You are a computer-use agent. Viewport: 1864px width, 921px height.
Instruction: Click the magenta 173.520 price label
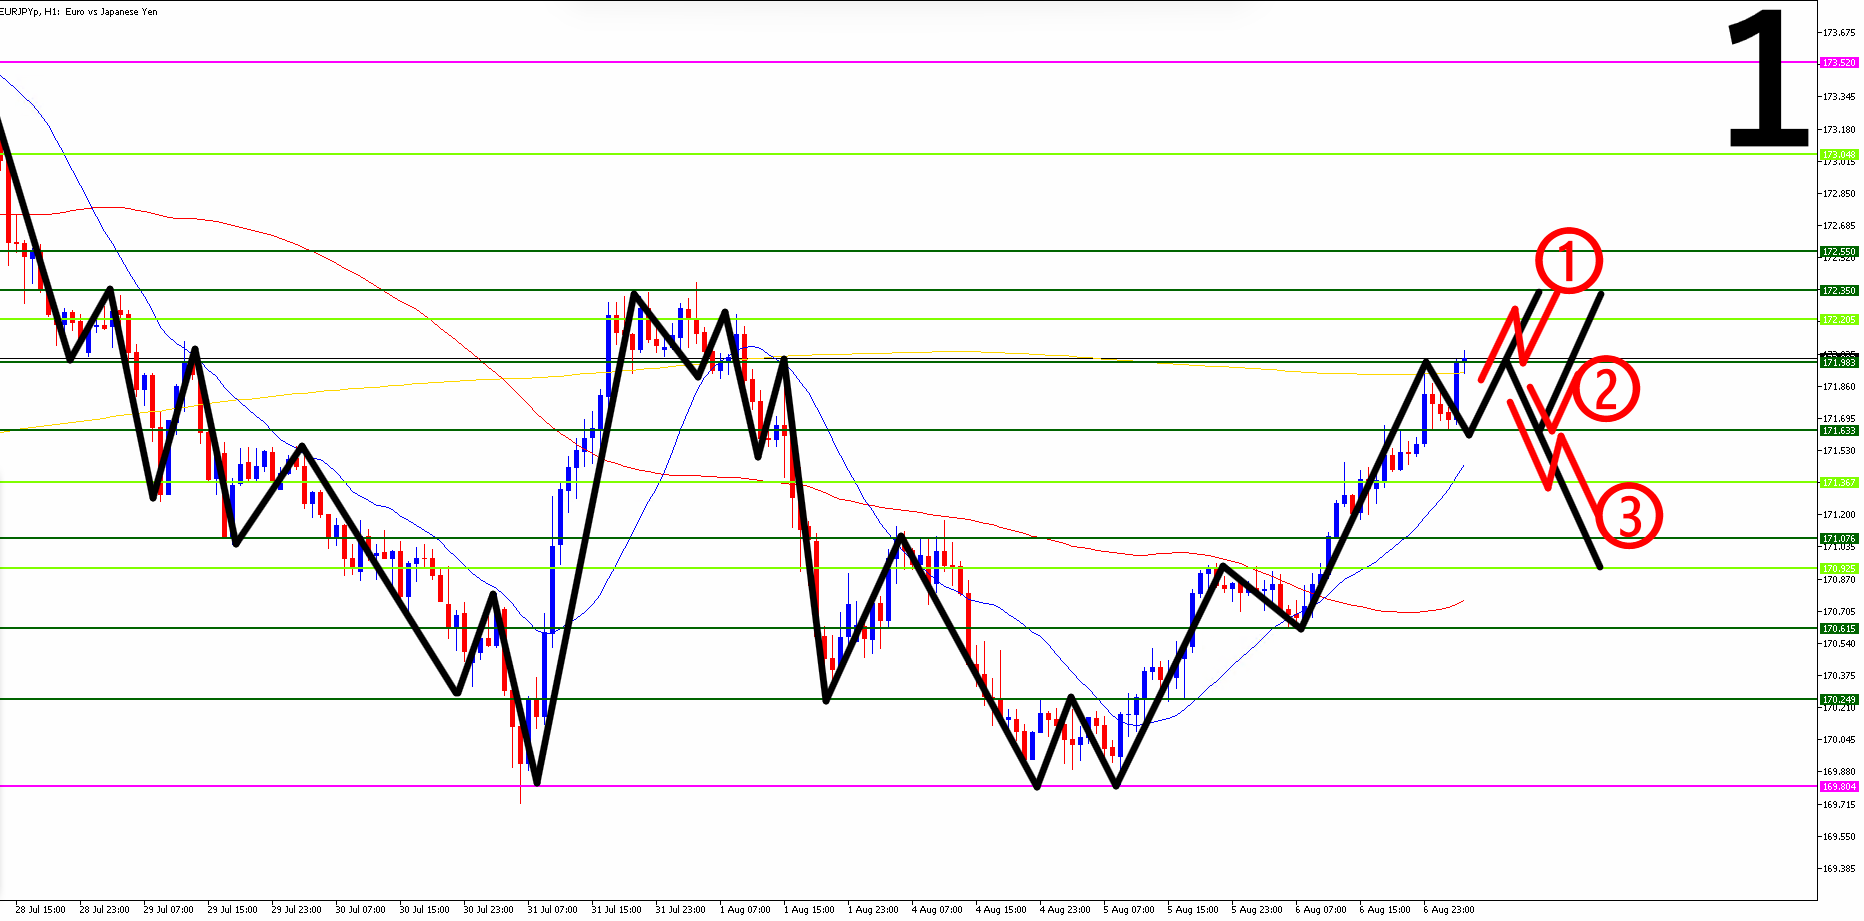tap(1838, 63)
